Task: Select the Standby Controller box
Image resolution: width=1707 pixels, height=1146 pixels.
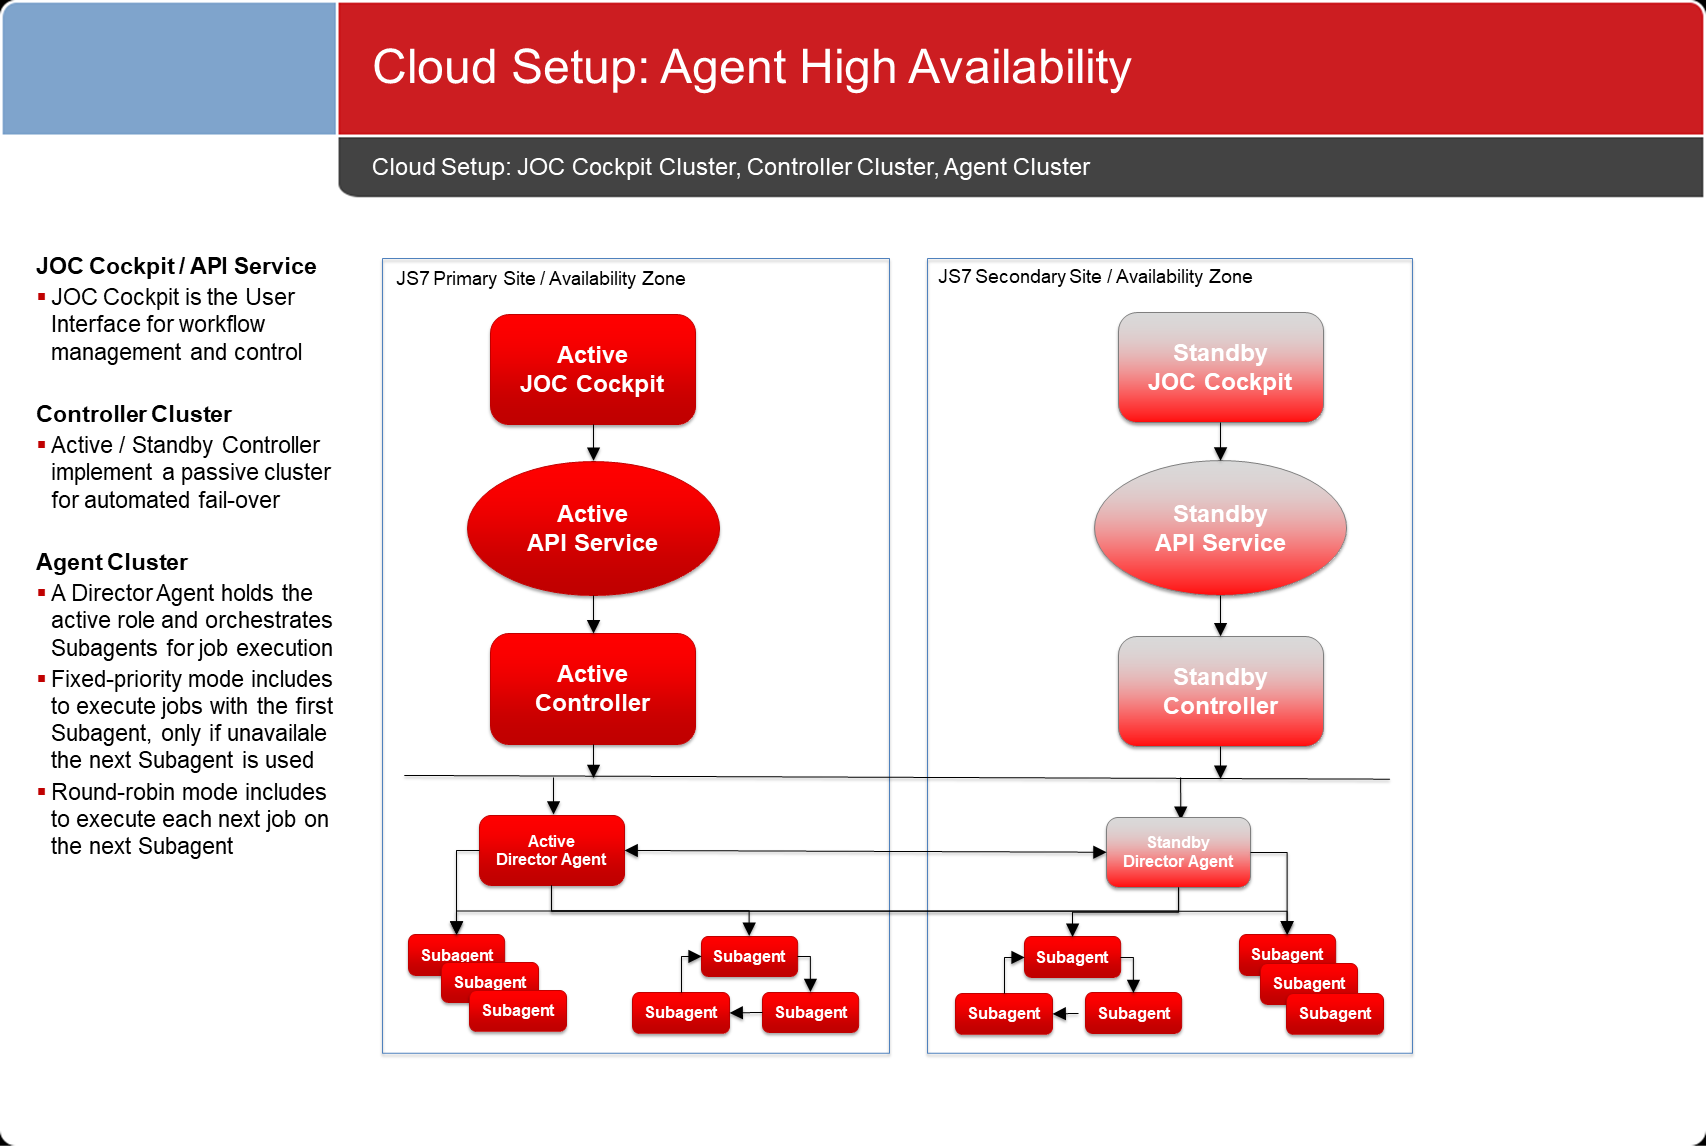Action: pyautogui.click(x=1220, y=692)
